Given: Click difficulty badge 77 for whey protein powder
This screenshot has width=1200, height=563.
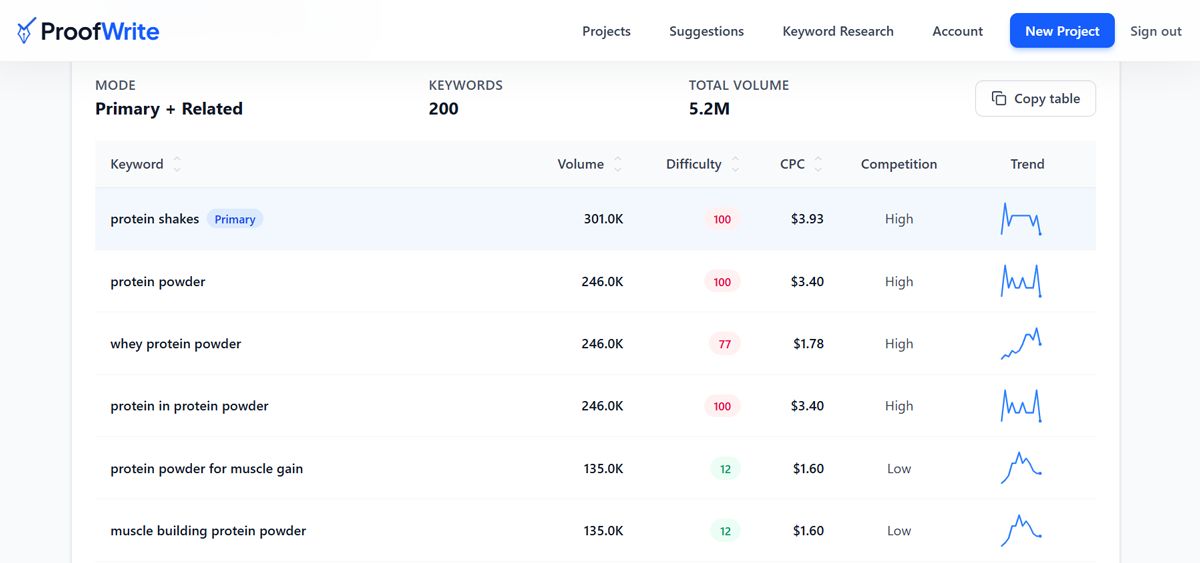Looking at the screenshot, I should [x=724, y=343].
